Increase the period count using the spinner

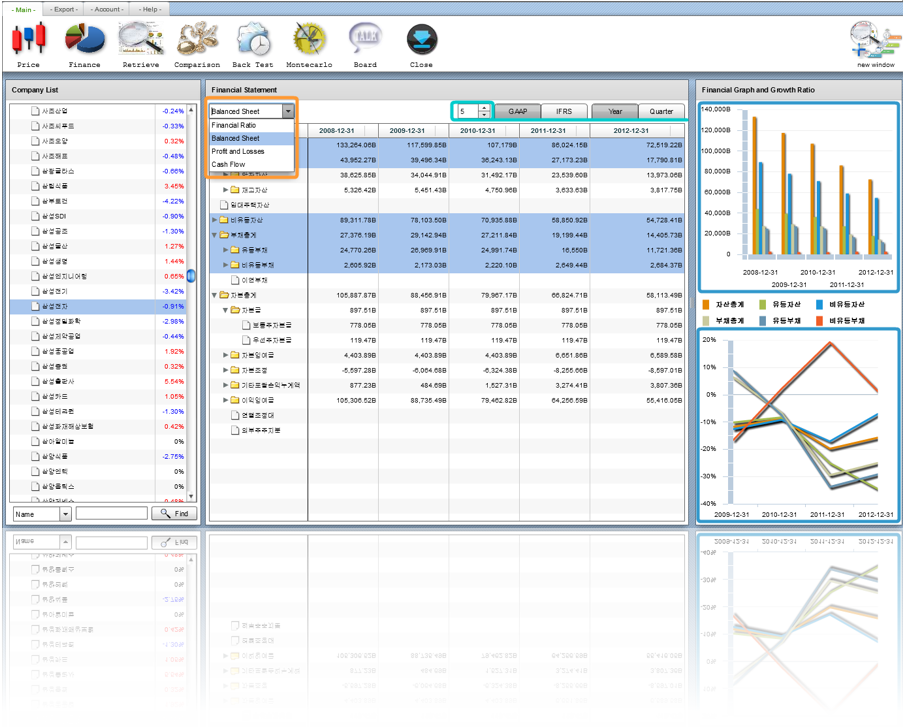pos(483,107)
